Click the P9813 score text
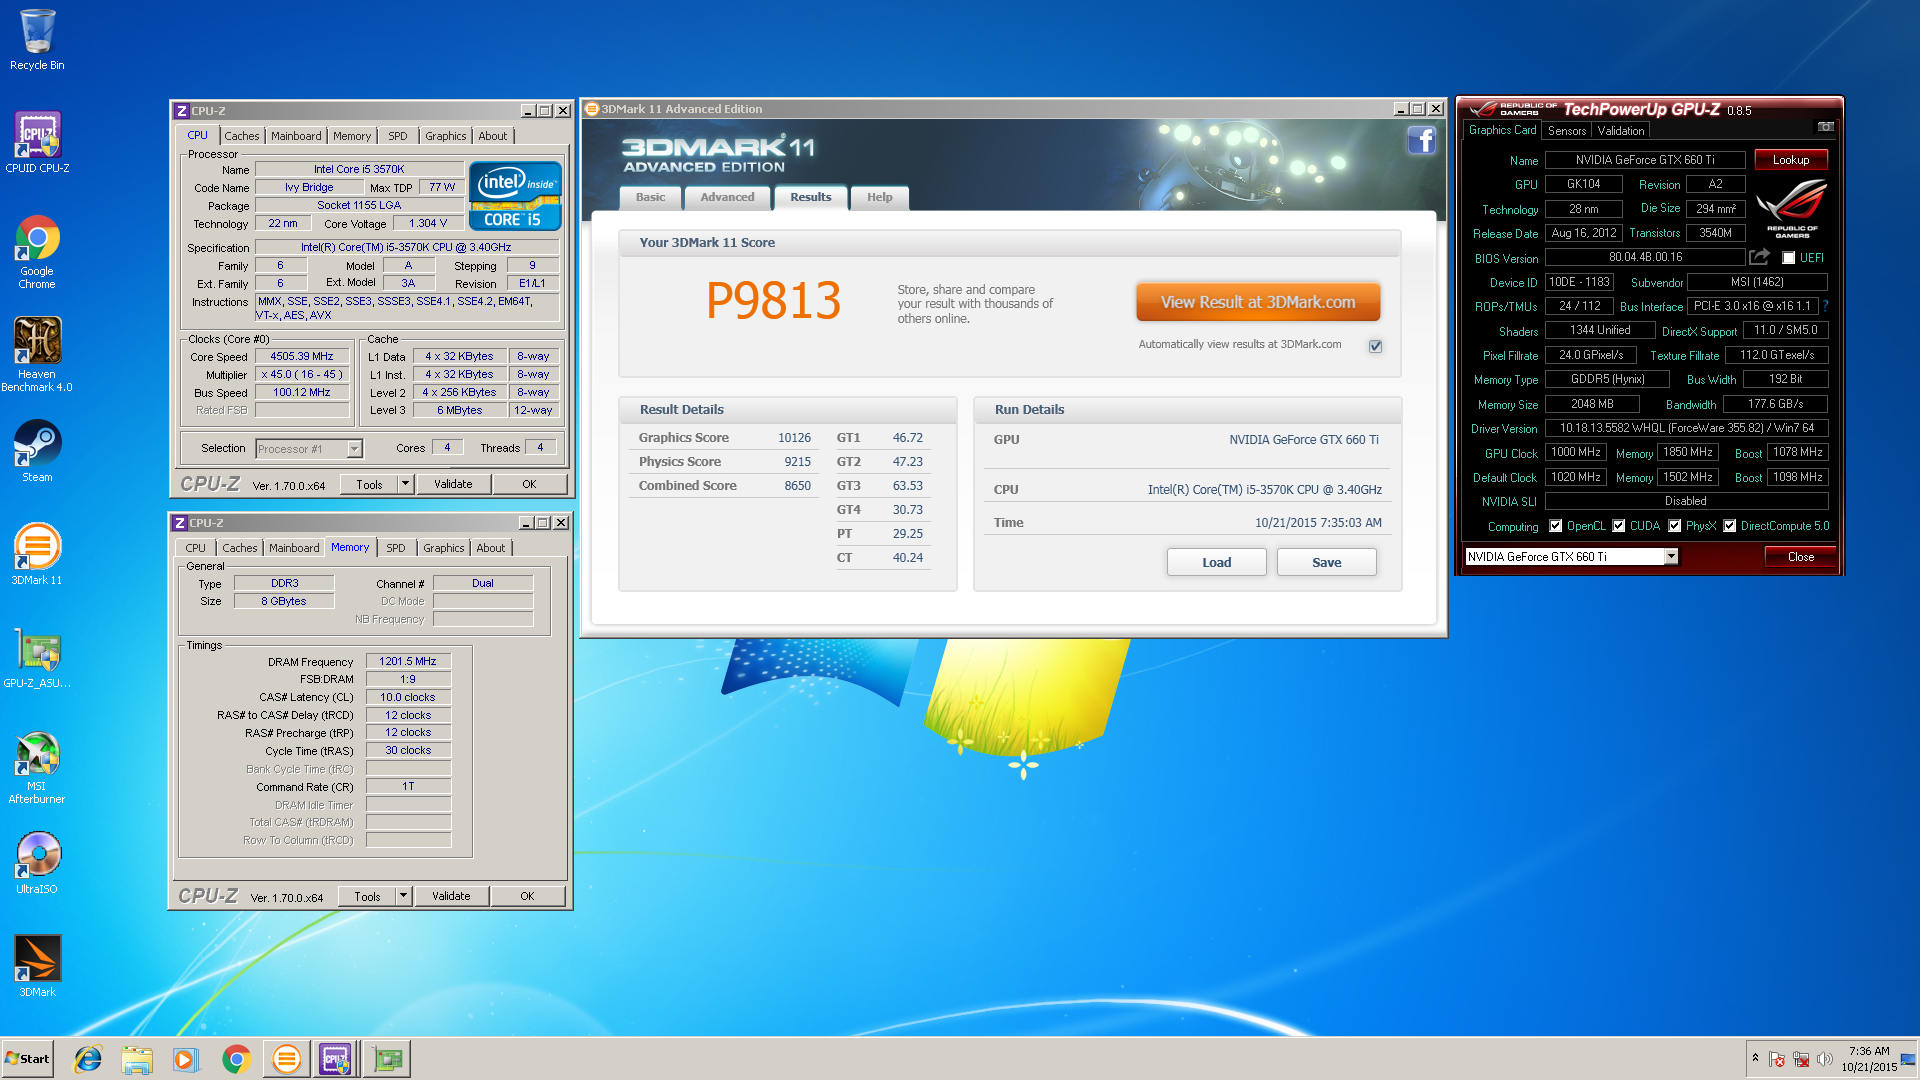 773,301
